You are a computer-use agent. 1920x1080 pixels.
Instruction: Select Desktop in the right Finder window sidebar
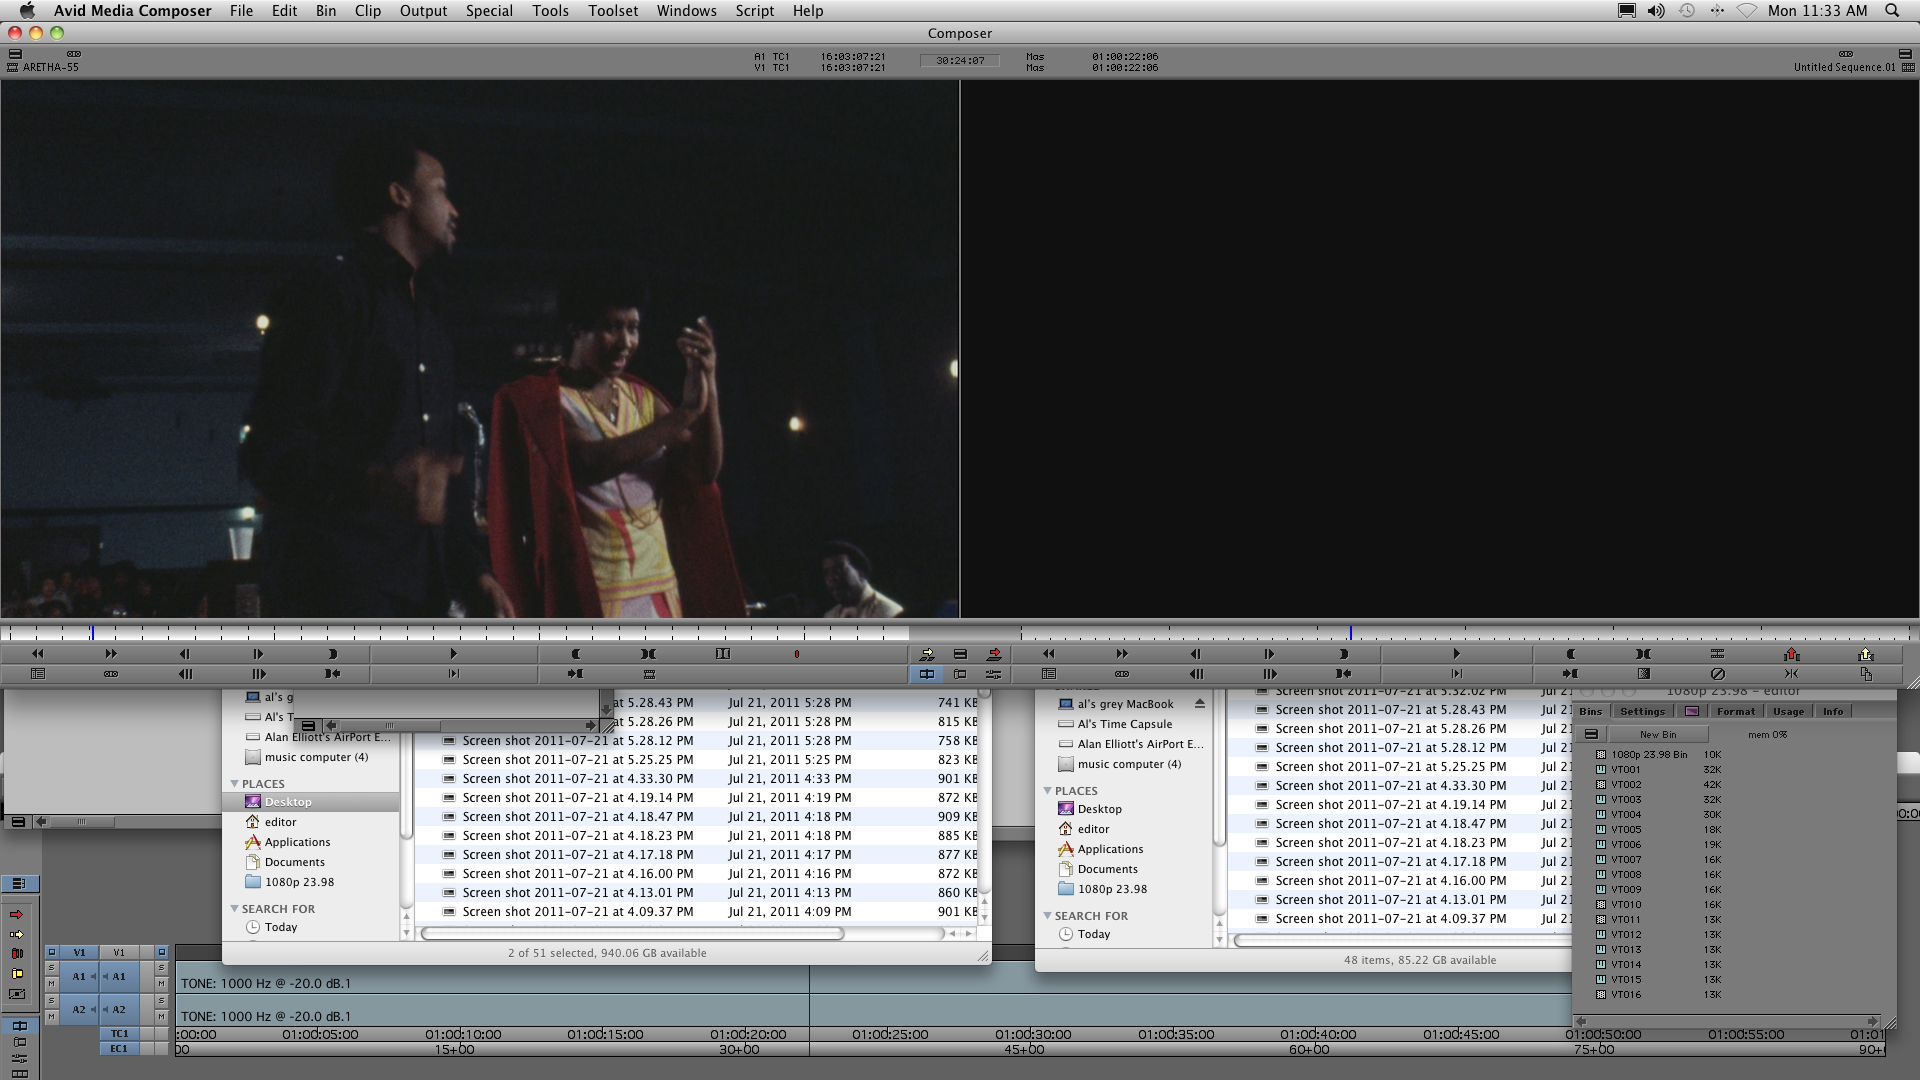[1099, 809]
